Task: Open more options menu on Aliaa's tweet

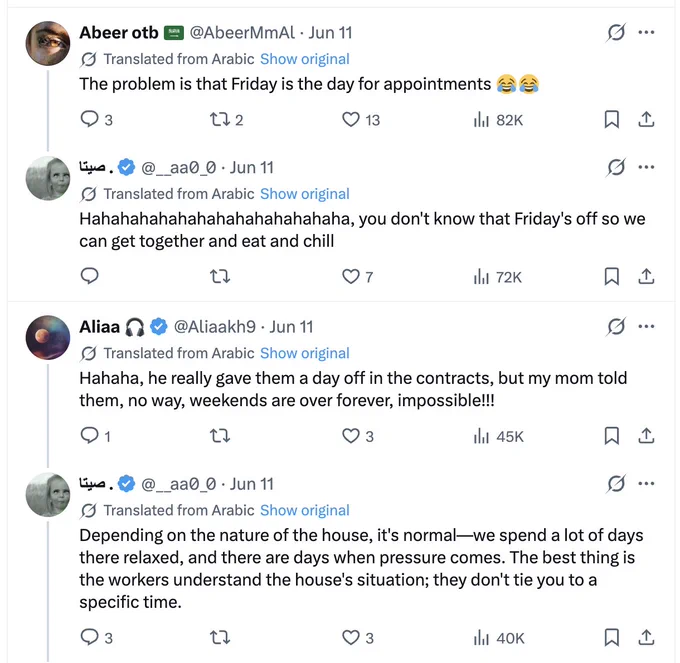Action: point(646,326)
